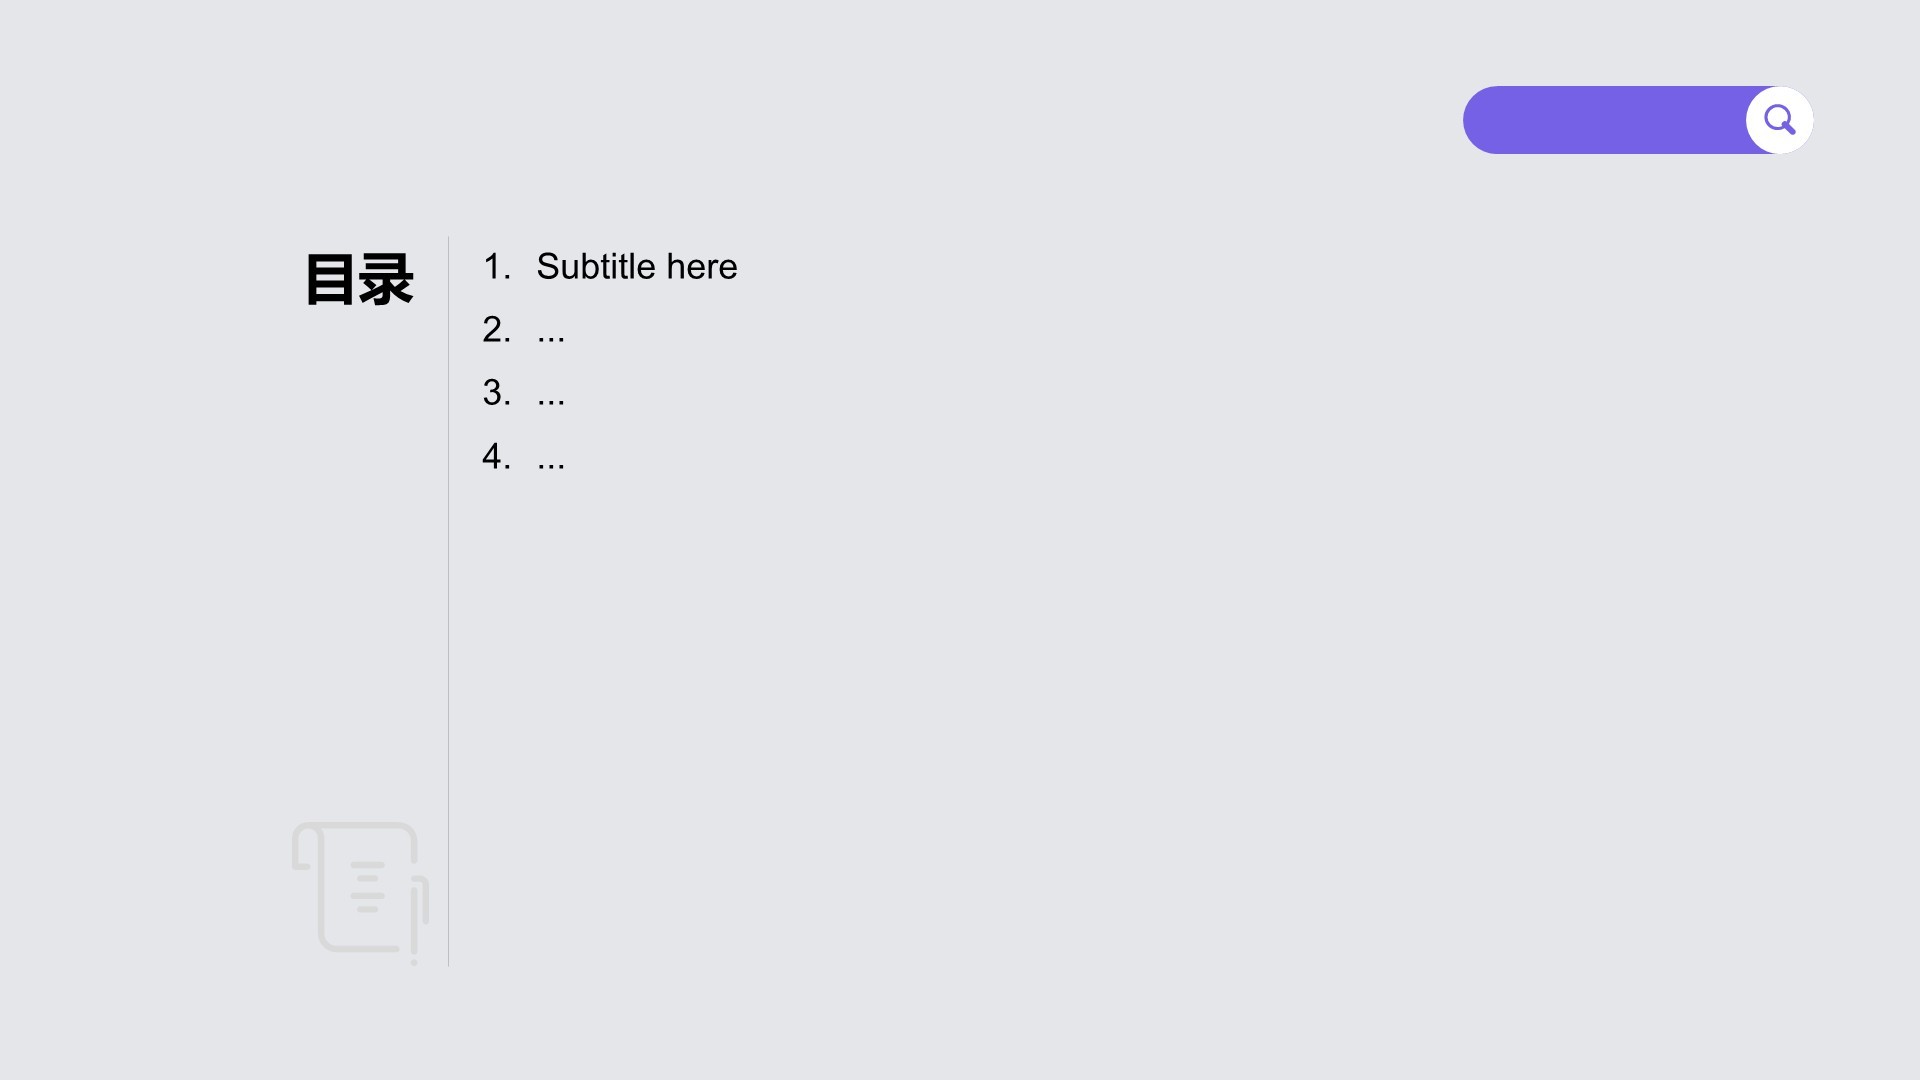
Task: Click the ellipsis text of item 2
Action: tap(551, 332)
